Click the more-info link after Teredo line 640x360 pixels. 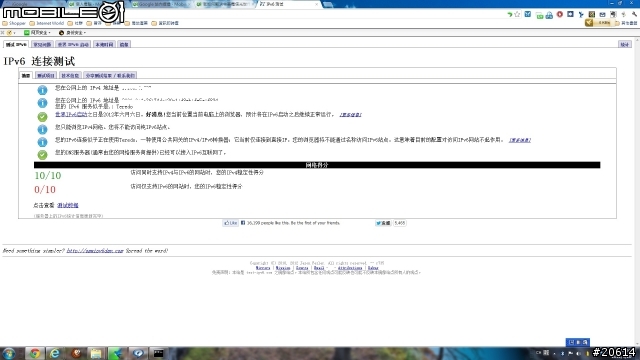[x=520, y=140]
